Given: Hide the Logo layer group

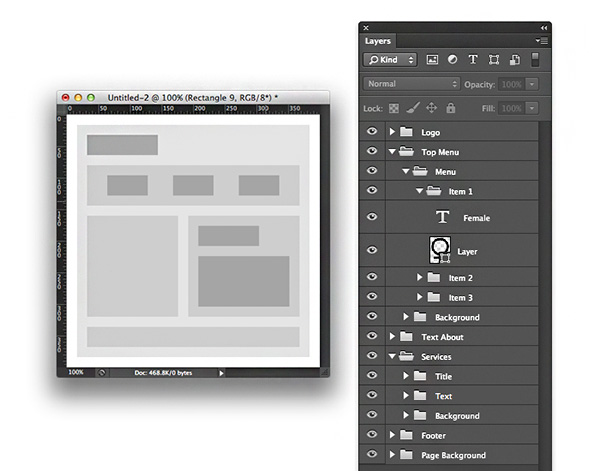Looking at the screenshot, I should tap(372, 132).
